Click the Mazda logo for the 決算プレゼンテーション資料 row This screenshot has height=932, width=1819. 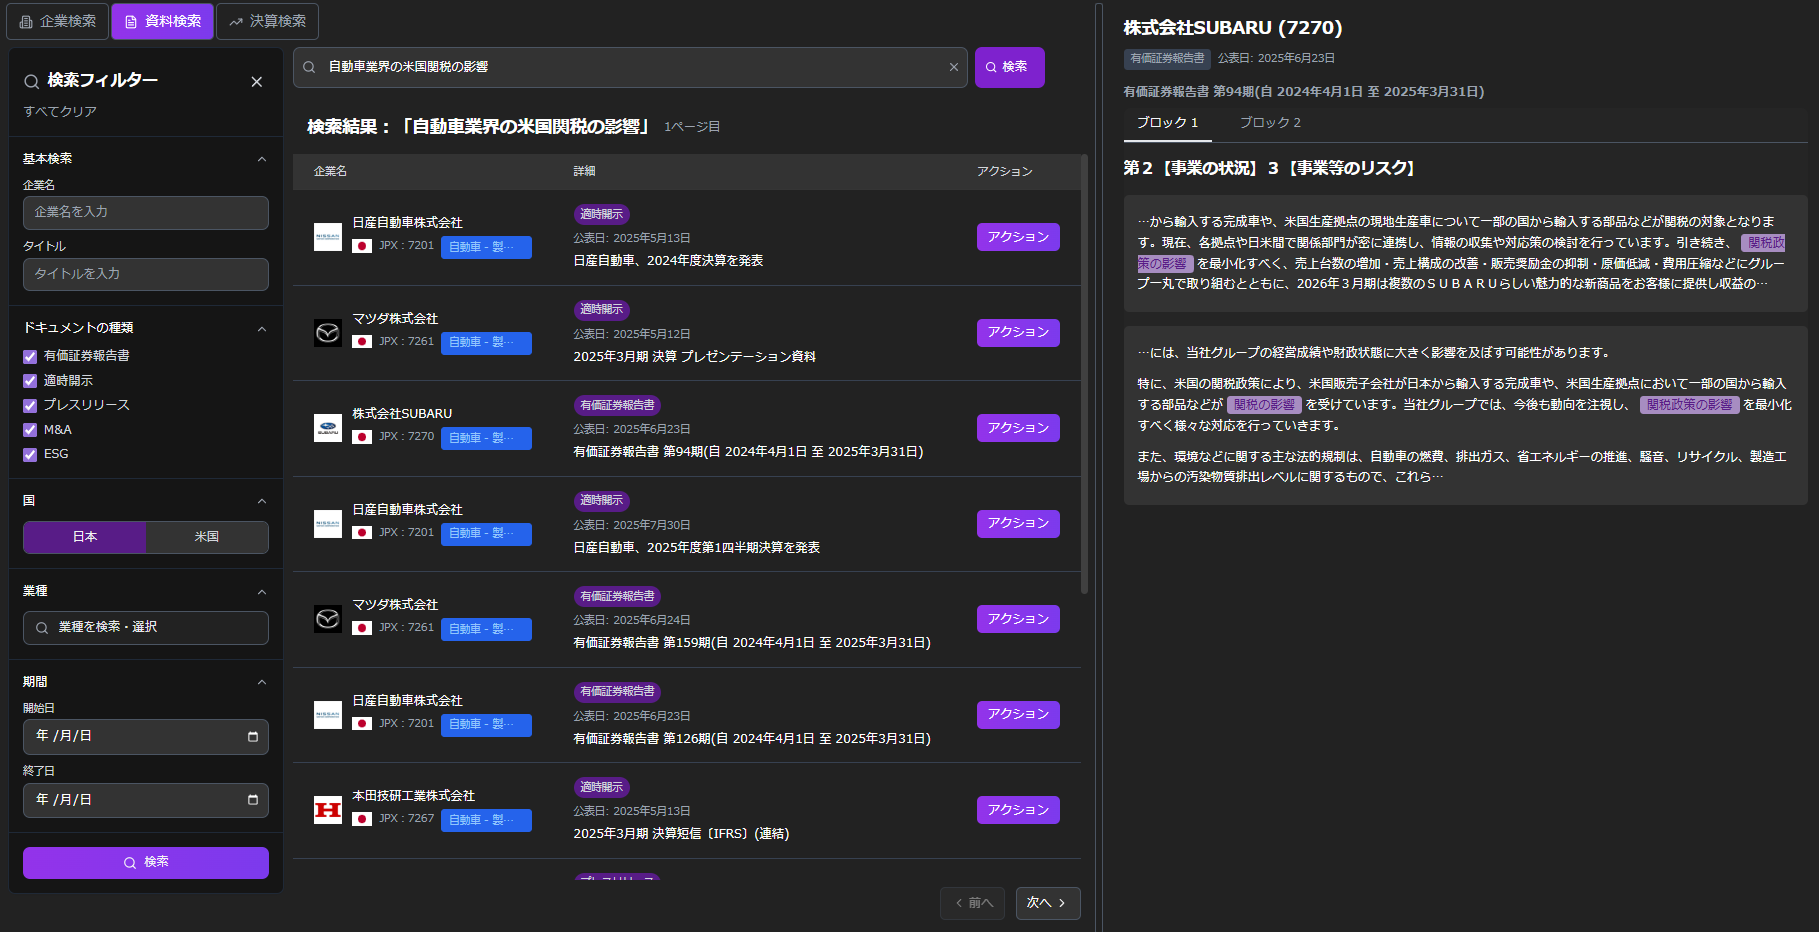coord(328,333)
